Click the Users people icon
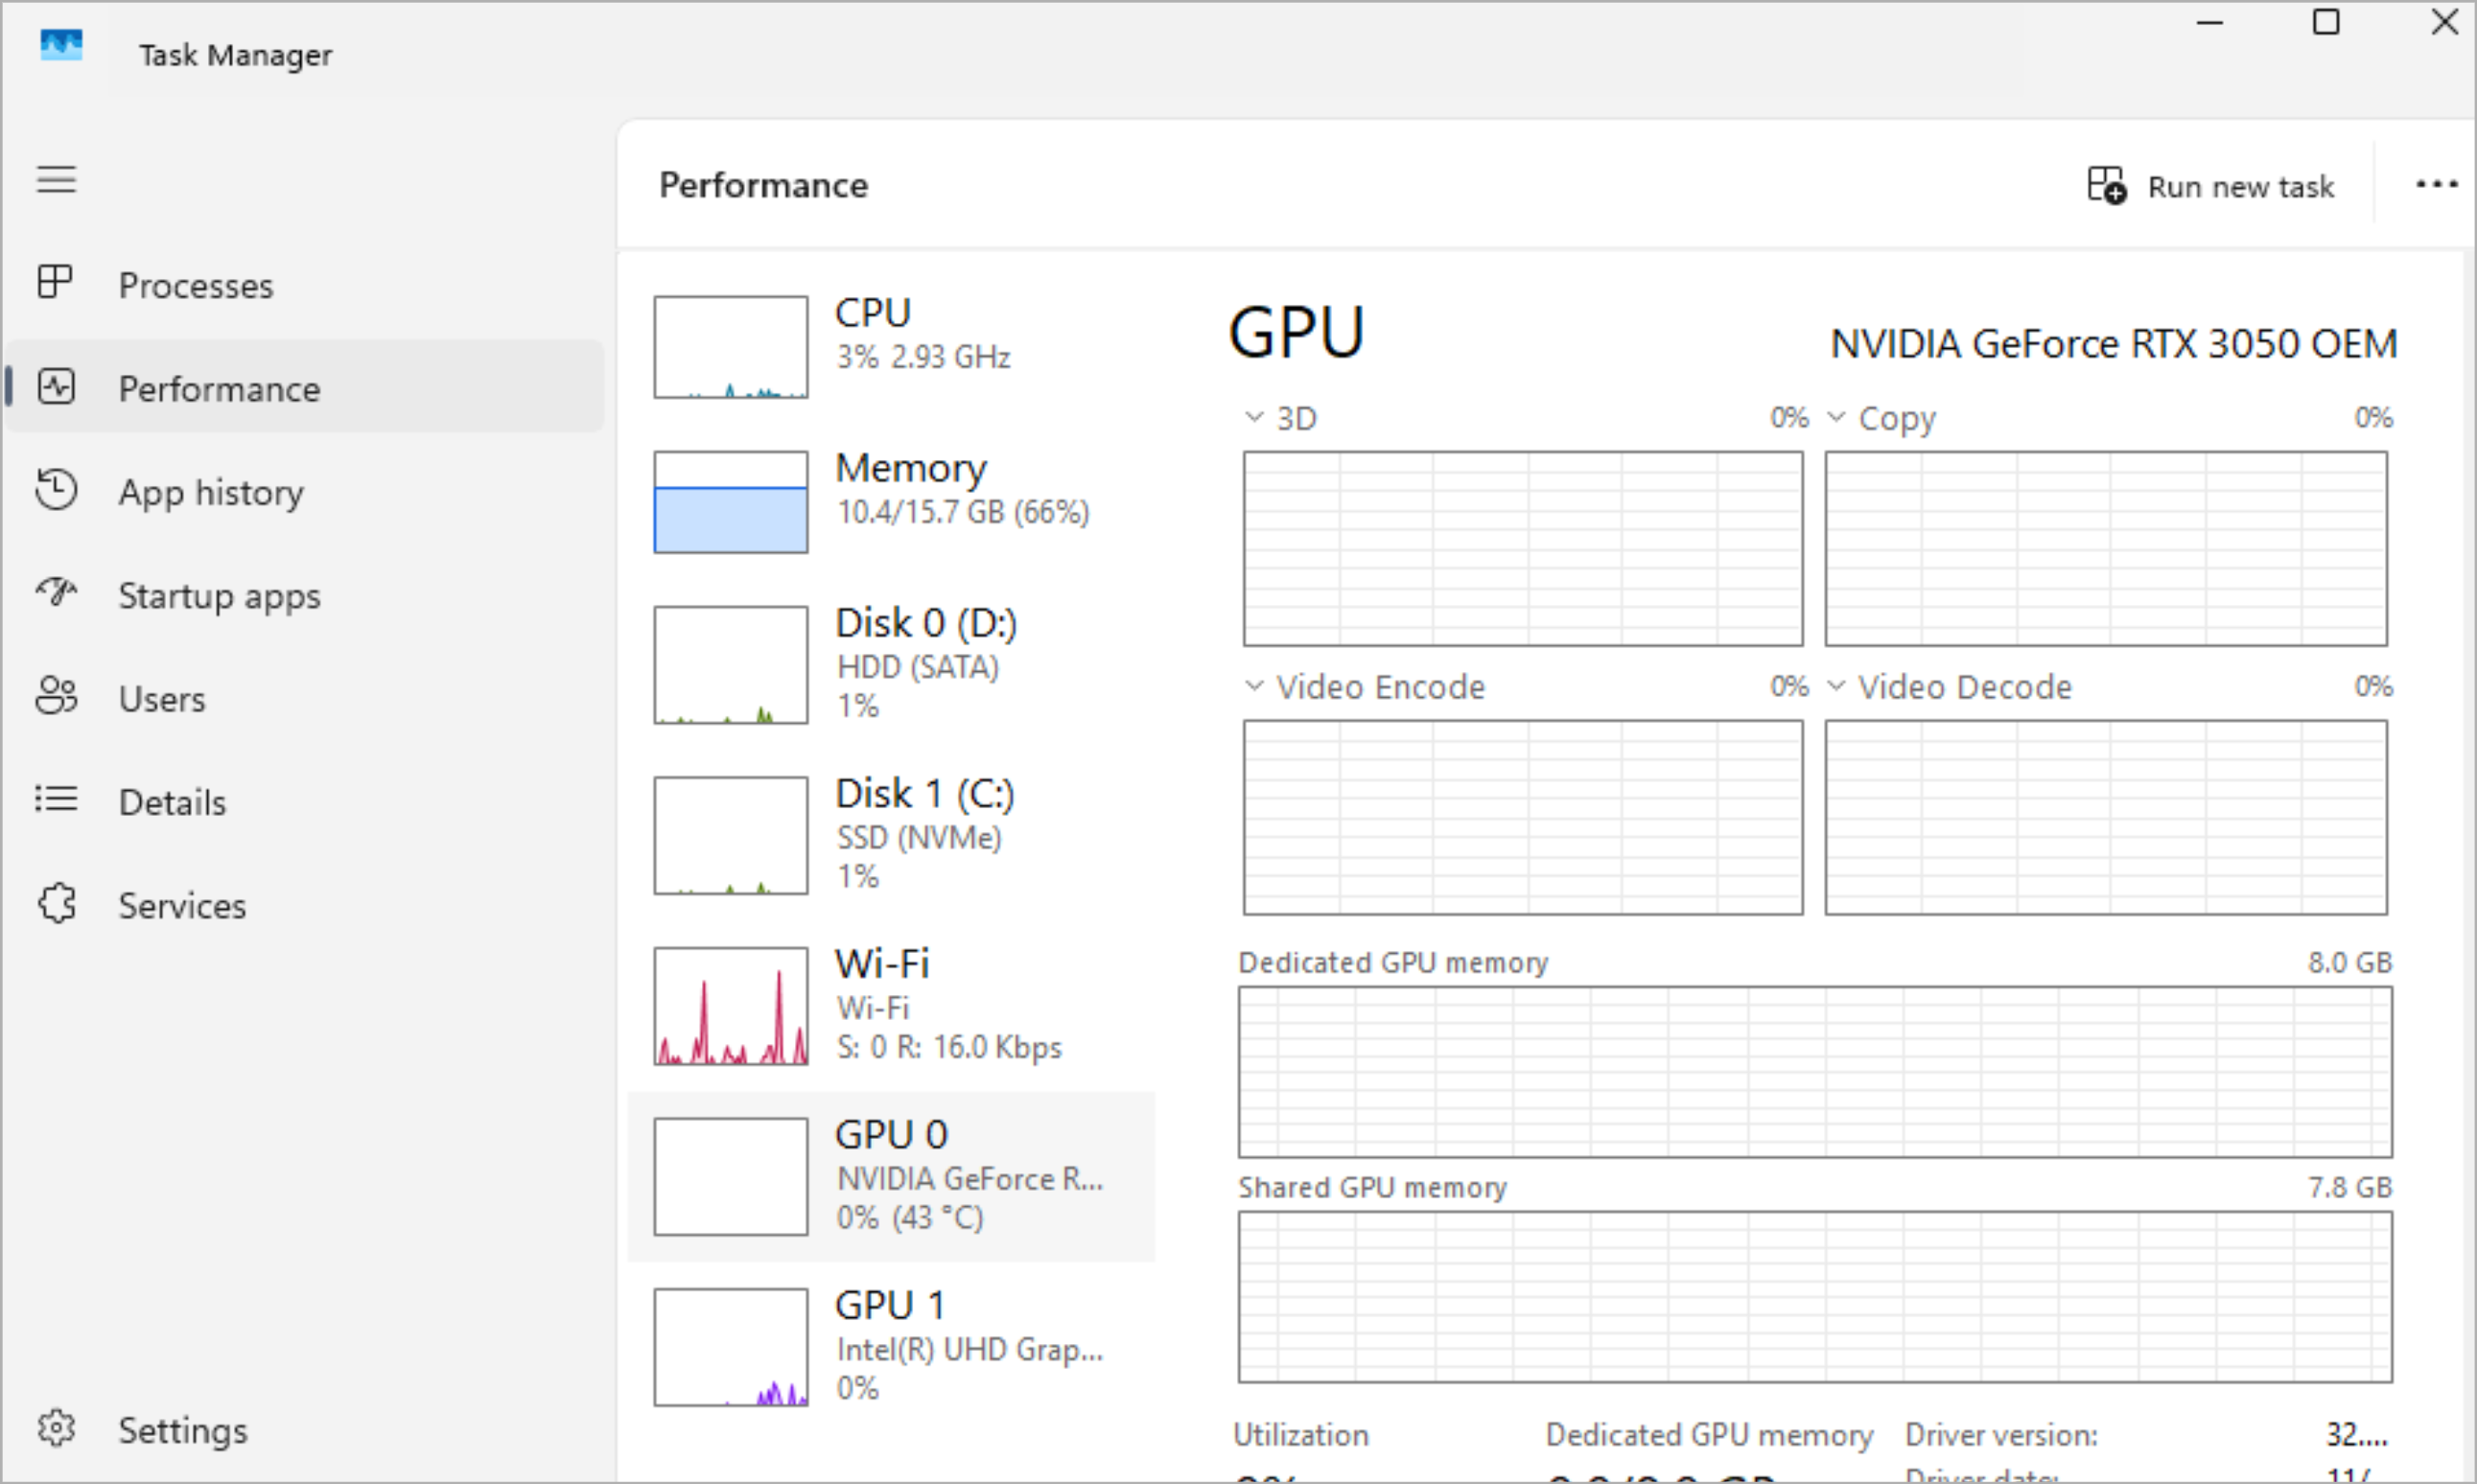The width and height of the screenshot is (2477, 1484). click(x=56, y=696)
